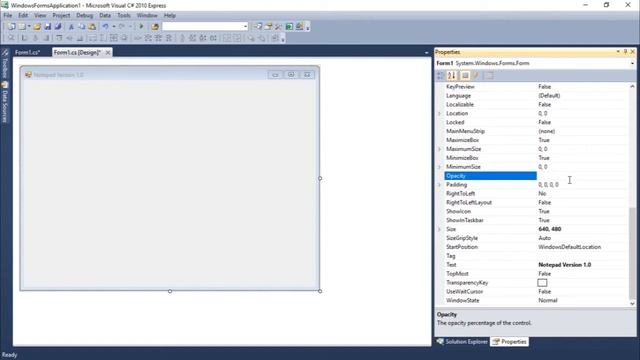Screen dimensions: 640x360
Task: Close the Form1.cs [Design]* tab
Action: click(108, 52)
